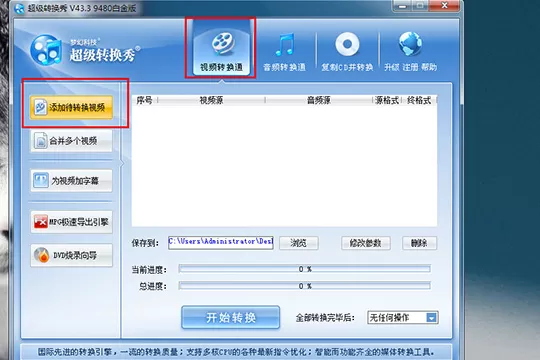This screenshot has width=540, height=360.
Task: Click the 超级转换秀 logo icon
Action: (46, 50)
